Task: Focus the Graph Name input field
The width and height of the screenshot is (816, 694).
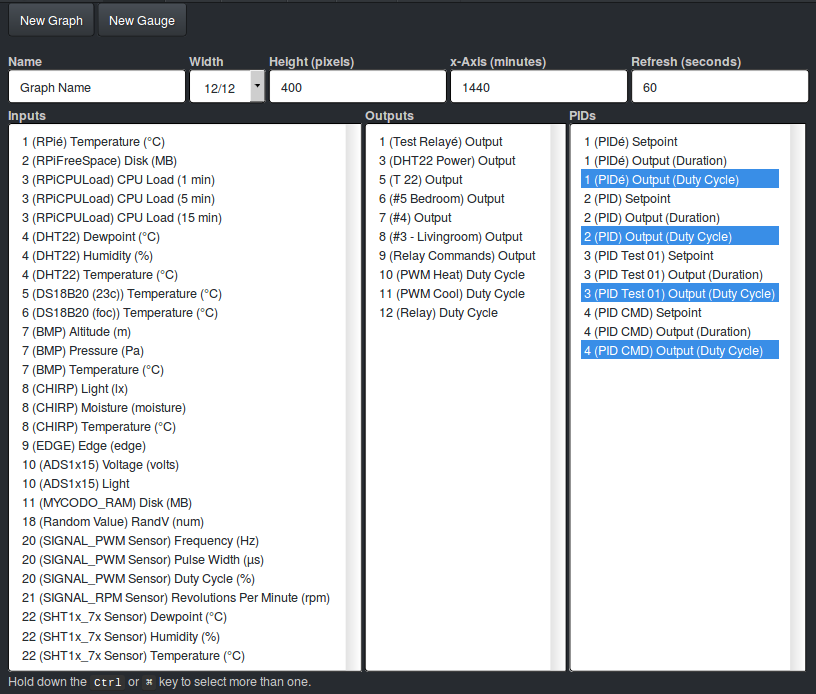Action: (x=97, y=87)
